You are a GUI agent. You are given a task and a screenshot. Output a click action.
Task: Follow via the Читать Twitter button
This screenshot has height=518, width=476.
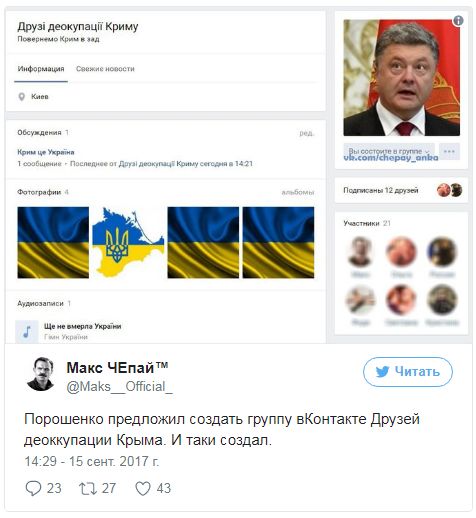(x=408, y=372)
